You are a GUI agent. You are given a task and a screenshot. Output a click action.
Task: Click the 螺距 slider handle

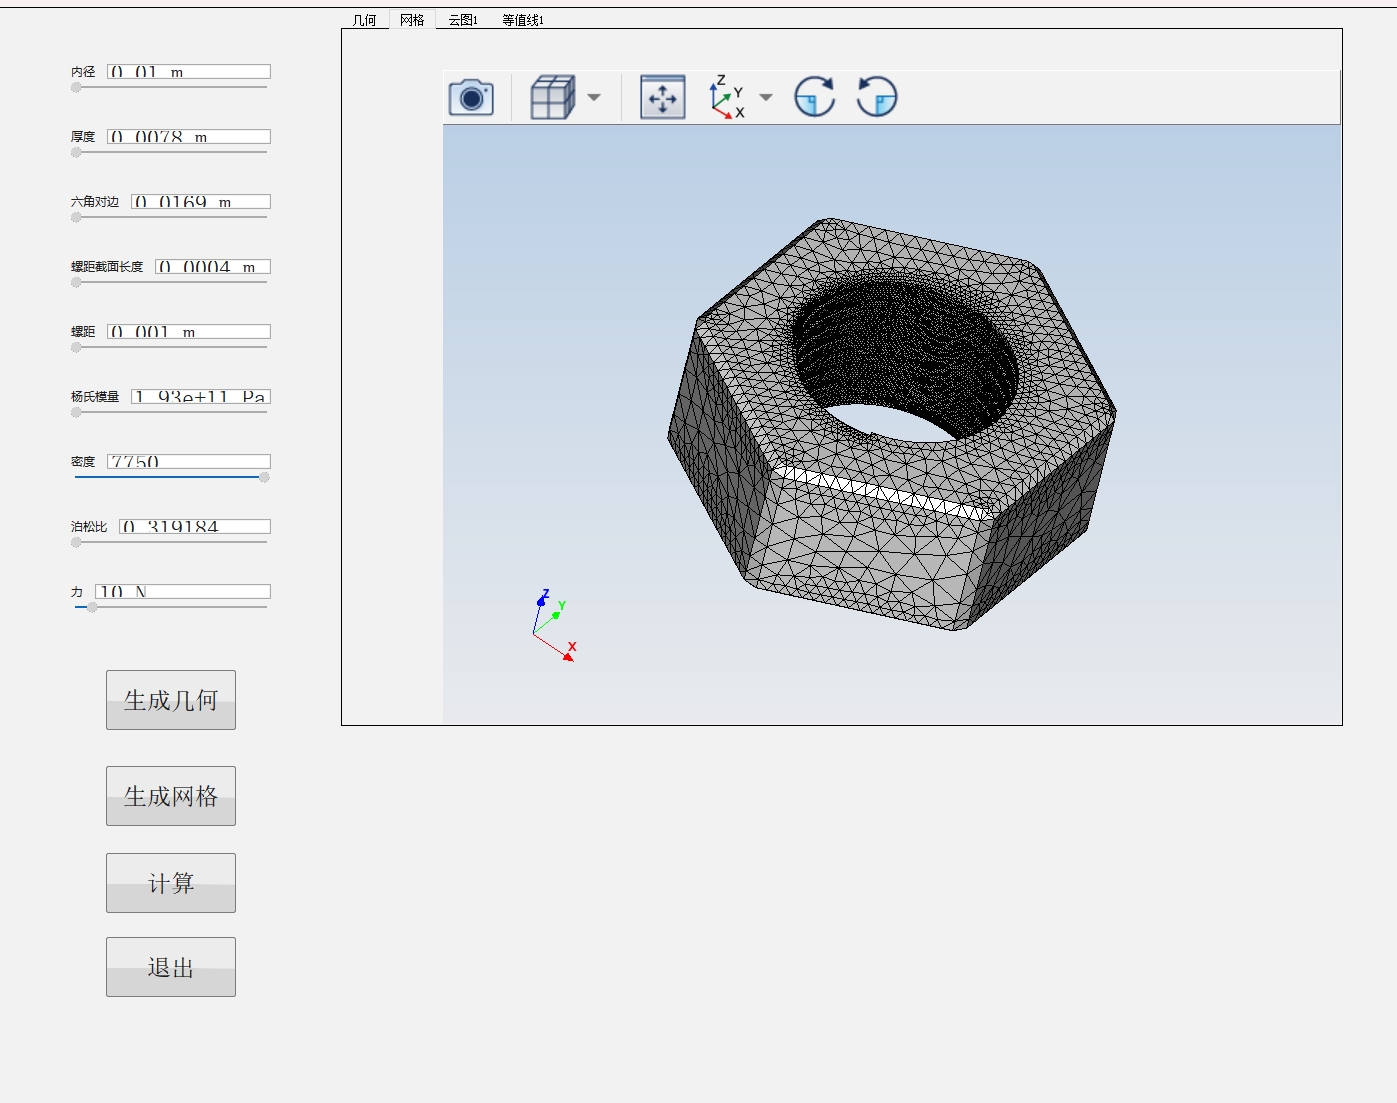point(76,347)
